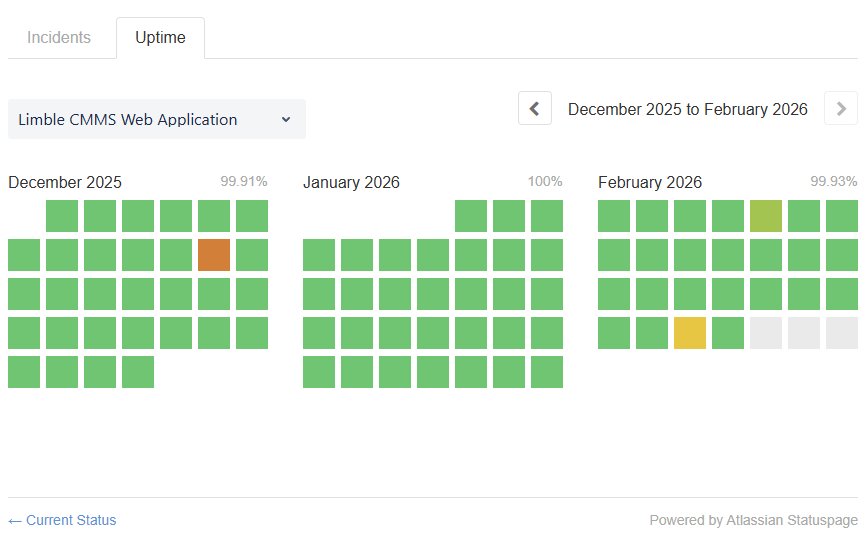Click the 99.91% uptime value
864x544 pixels.
click(x=244, y=181)
